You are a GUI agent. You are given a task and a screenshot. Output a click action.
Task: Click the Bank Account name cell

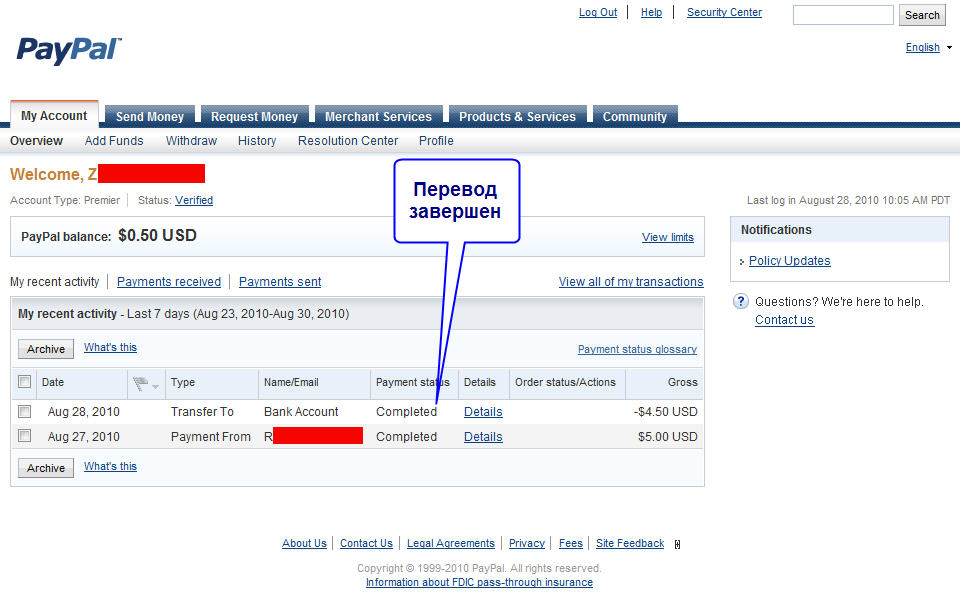coord(301,412)
